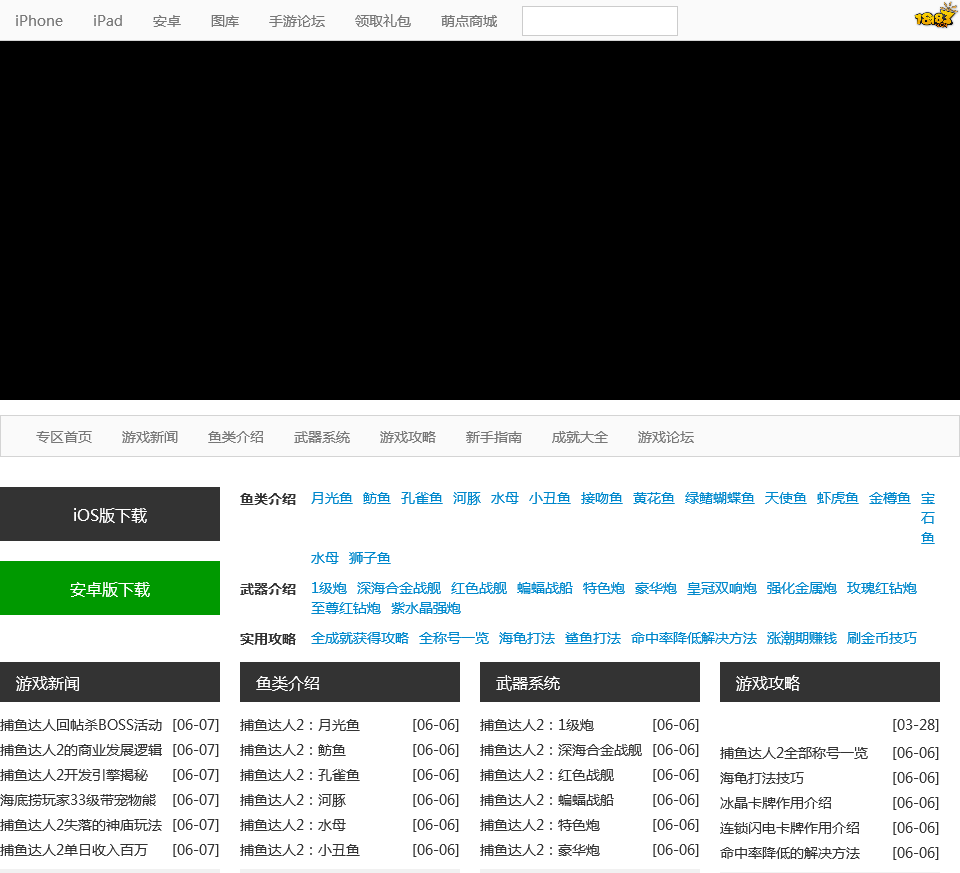
Task: Go to the 安卓 section
Action: click(x=167, y=21)
